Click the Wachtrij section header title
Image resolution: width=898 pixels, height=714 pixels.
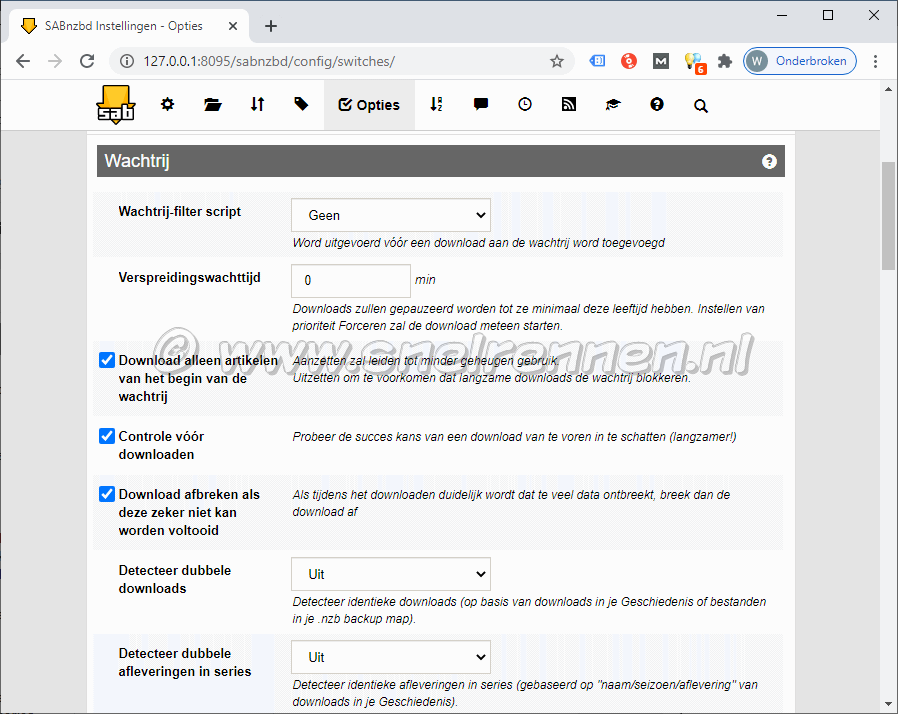137,161
